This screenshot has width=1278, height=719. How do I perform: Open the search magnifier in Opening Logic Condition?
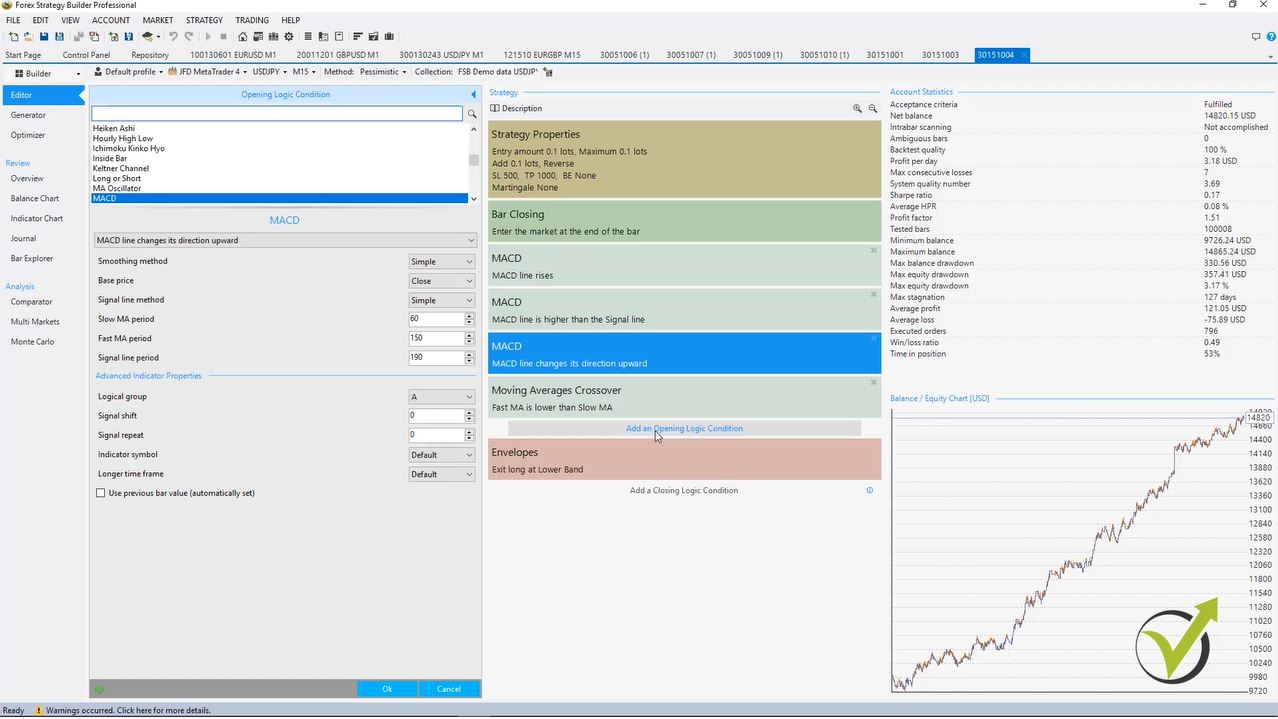(x=471, y=114)
